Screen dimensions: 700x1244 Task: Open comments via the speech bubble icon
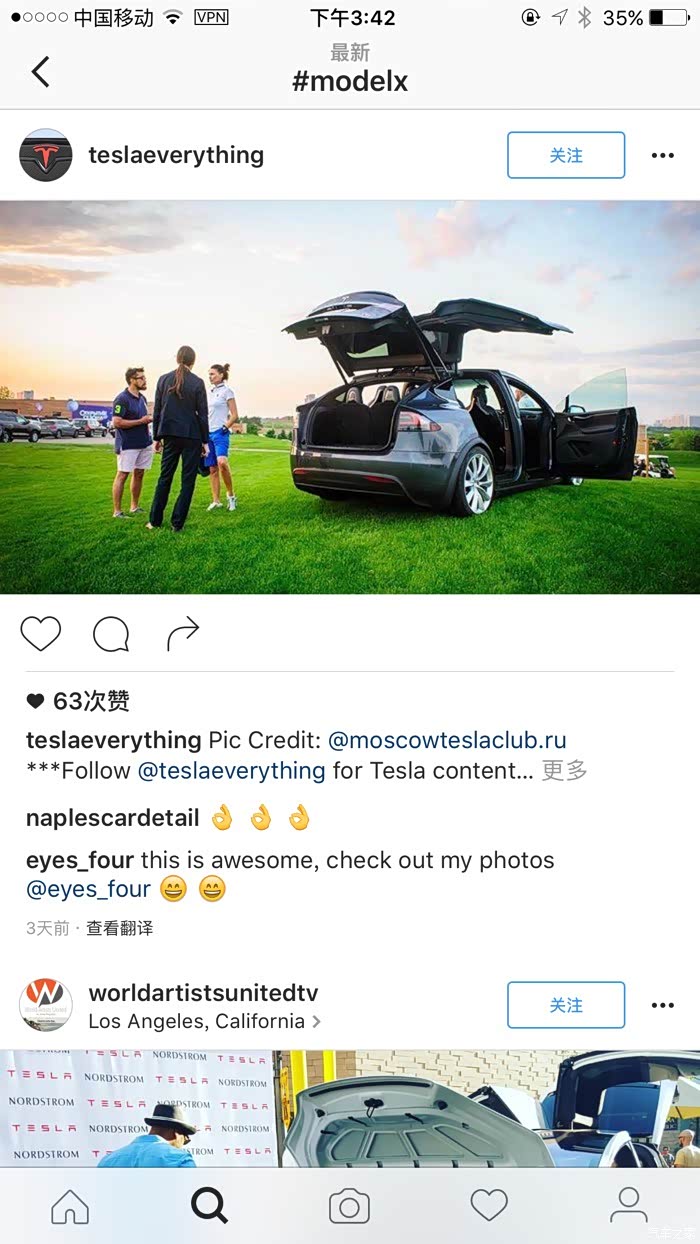[111, 634]
